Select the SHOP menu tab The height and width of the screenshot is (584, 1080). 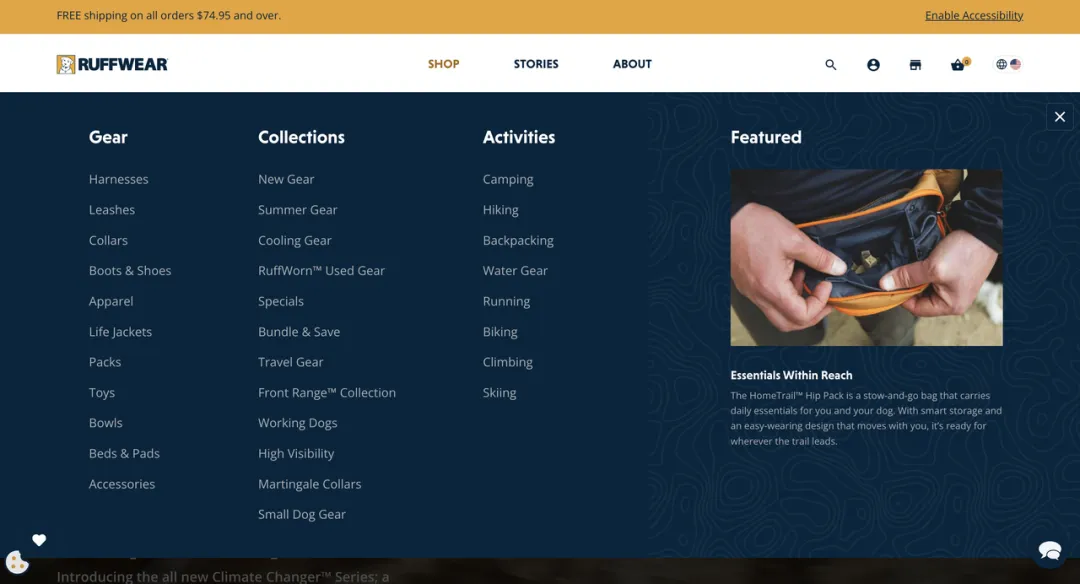click(444, 64)
